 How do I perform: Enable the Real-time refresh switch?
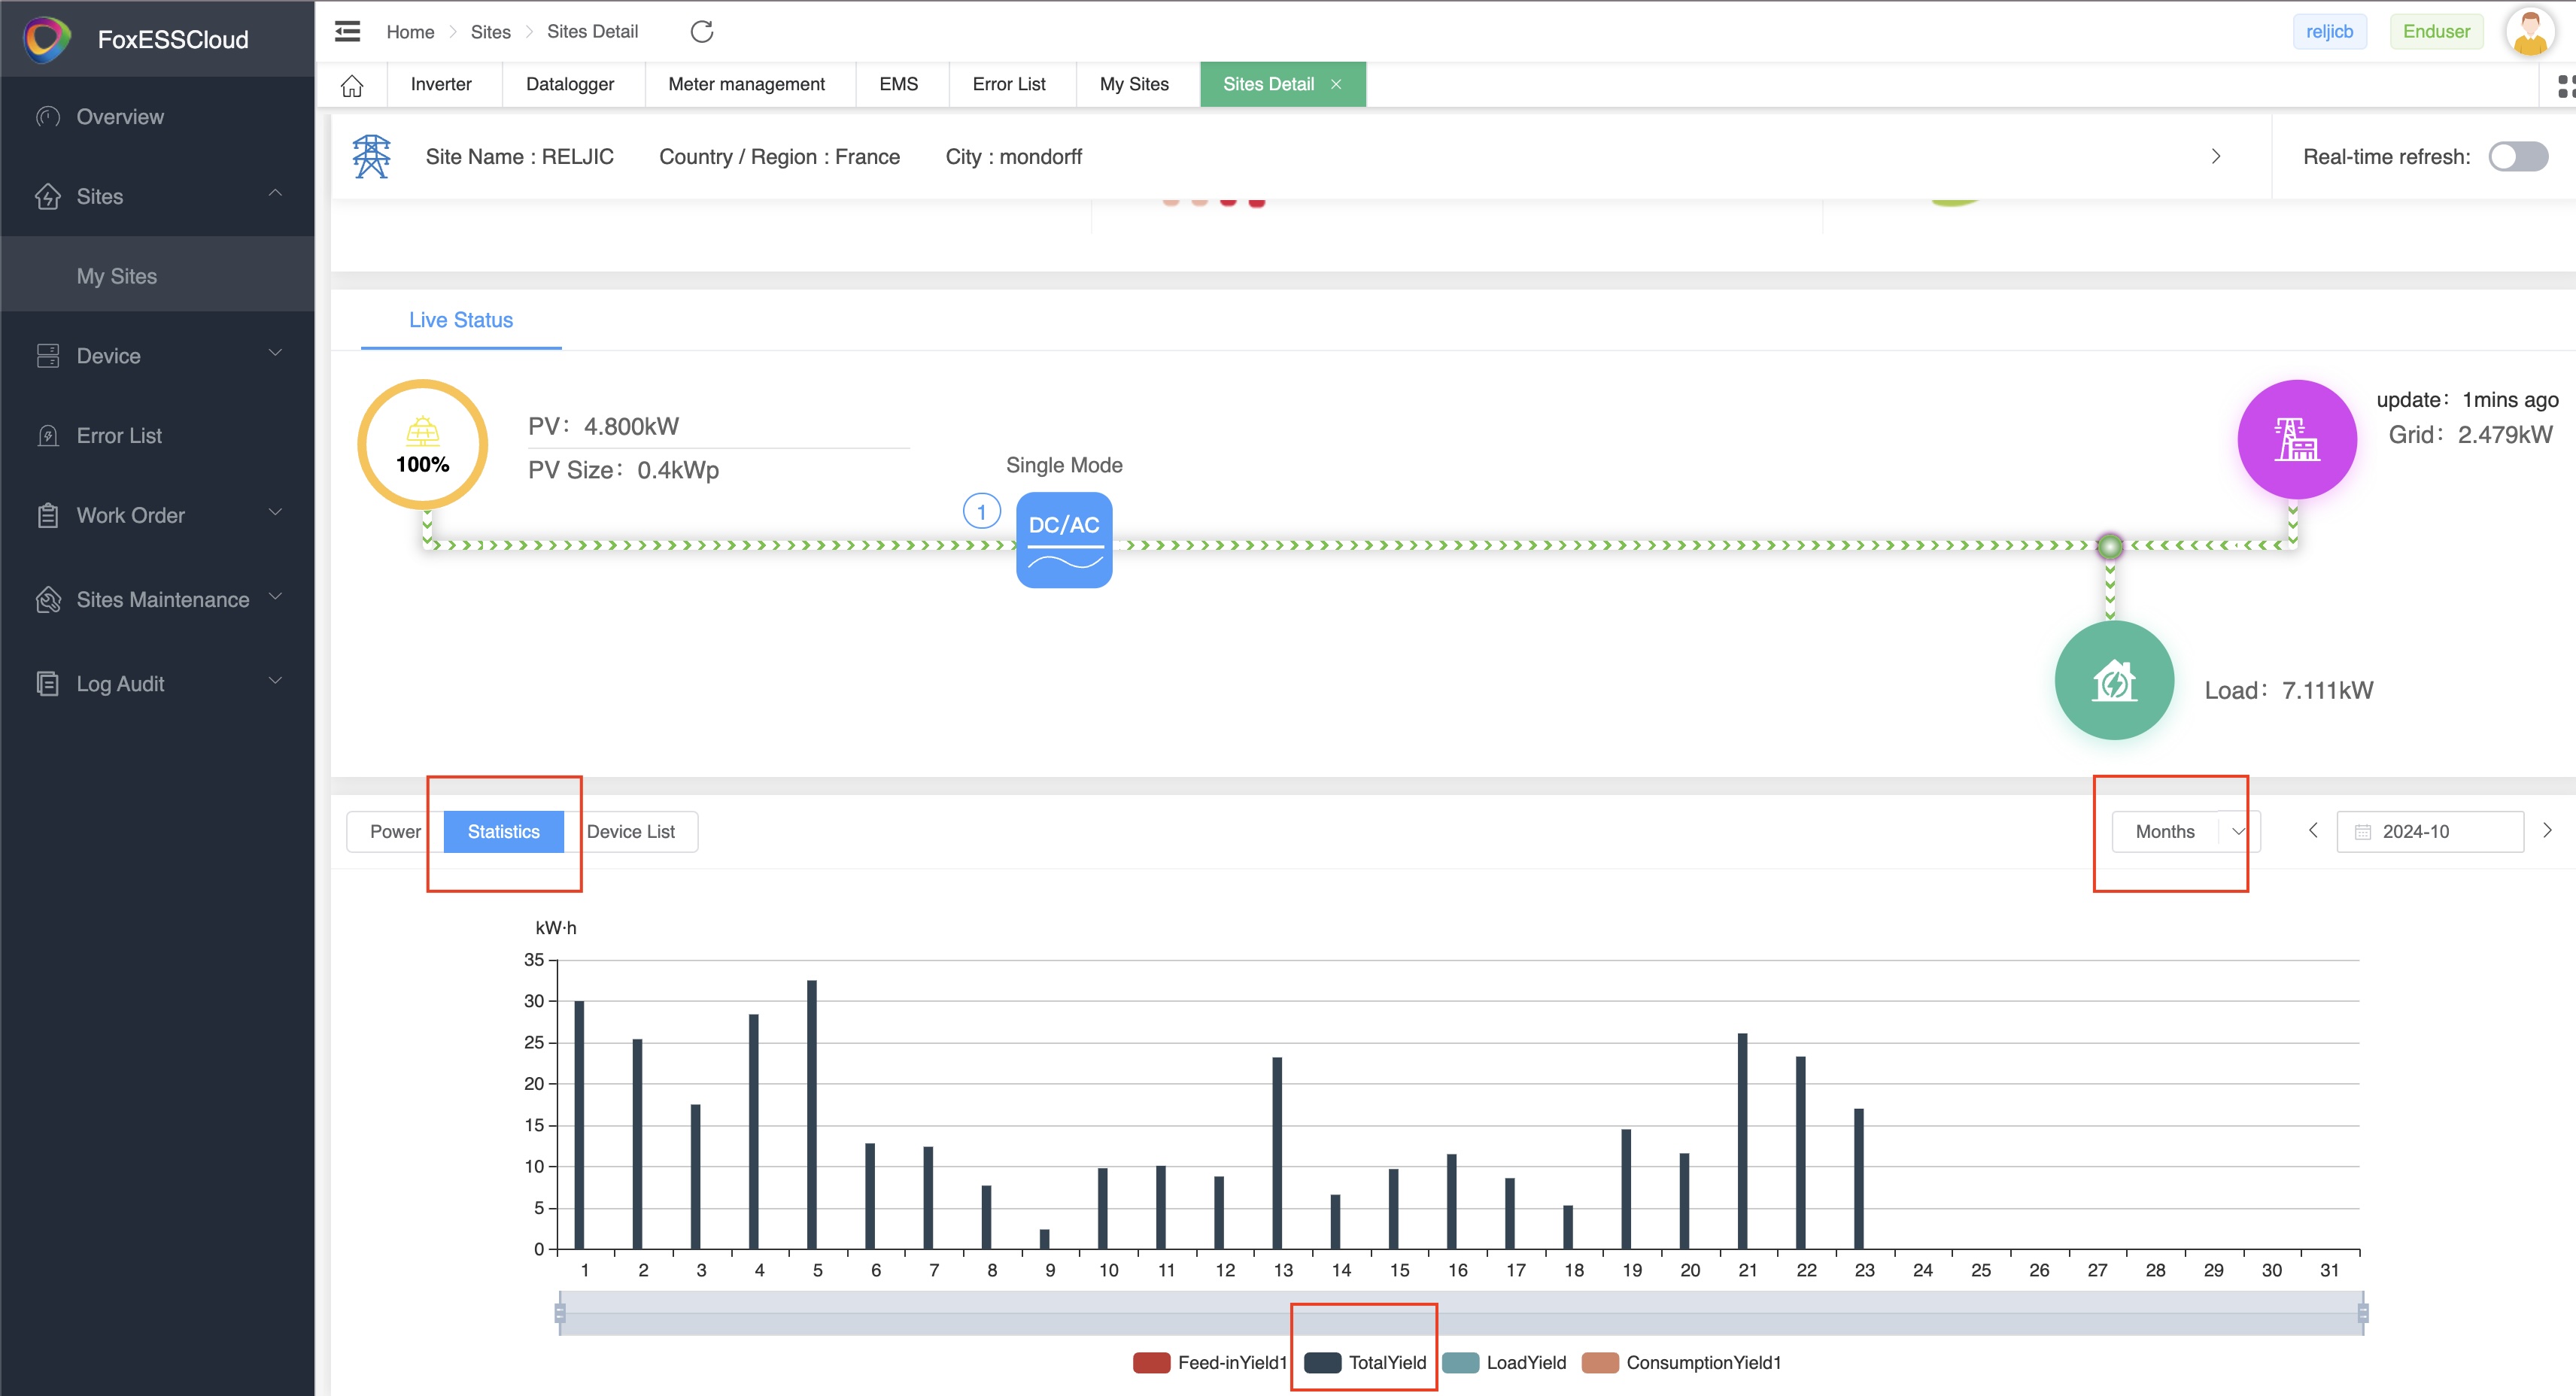coord(2518,157)
